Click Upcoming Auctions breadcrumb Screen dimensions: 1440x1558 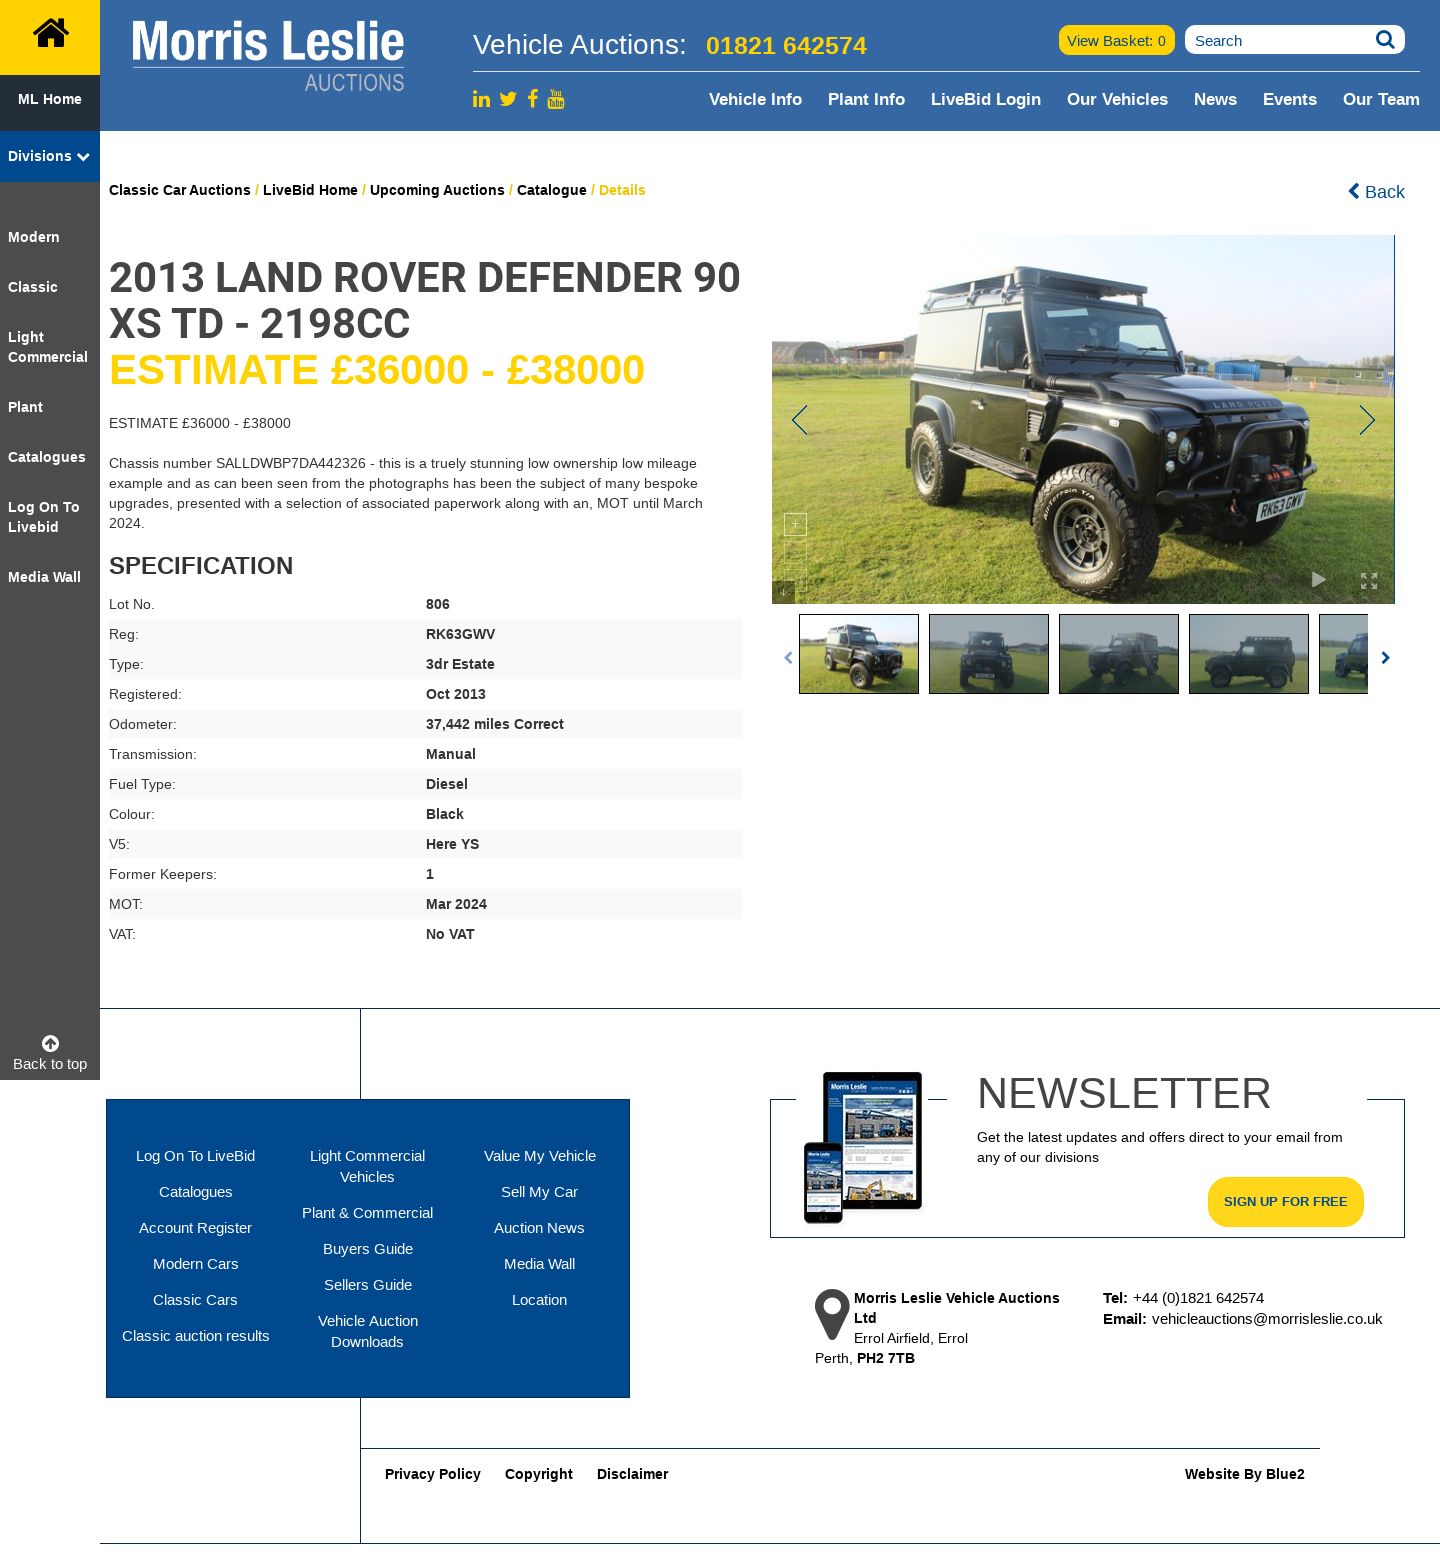pos(437,190)
